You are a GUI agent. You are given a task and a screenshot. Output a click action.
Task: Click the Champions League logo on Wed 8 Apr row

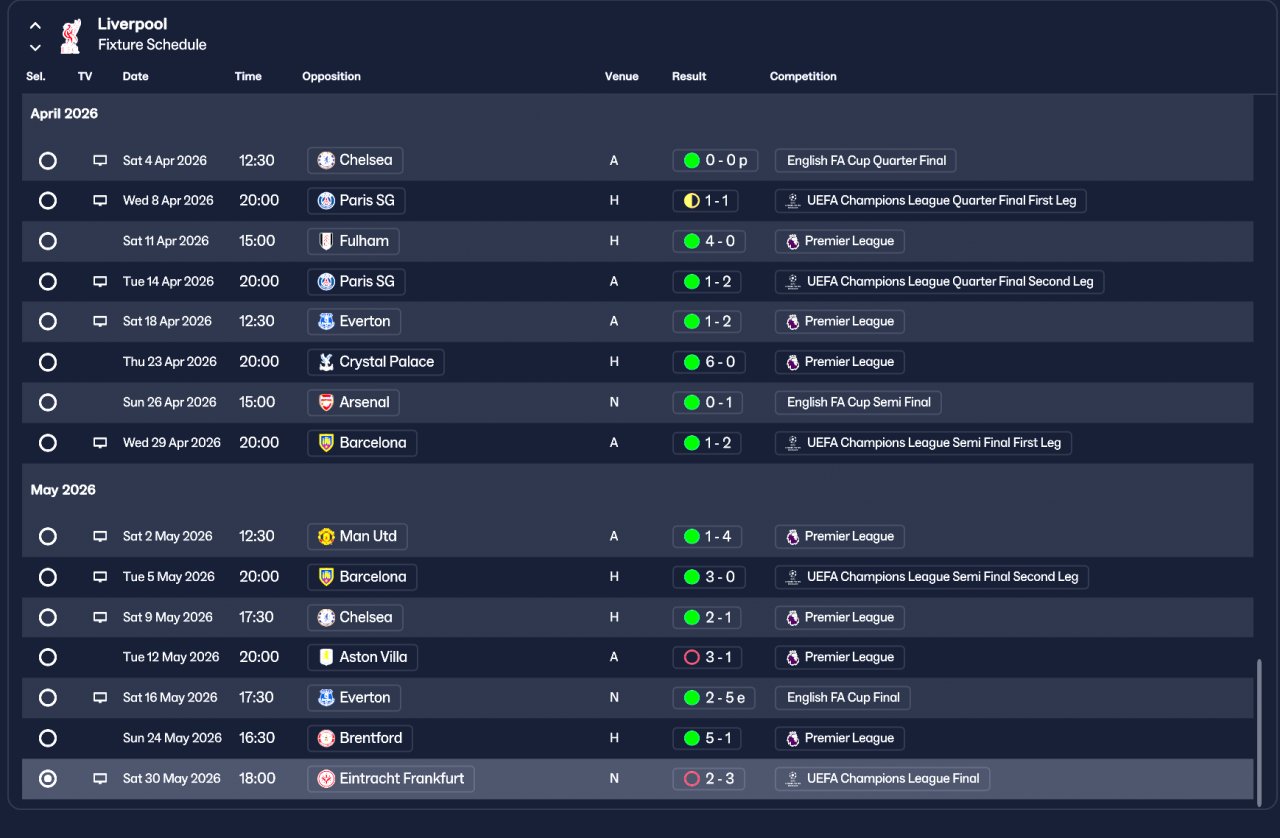[793, 200]
